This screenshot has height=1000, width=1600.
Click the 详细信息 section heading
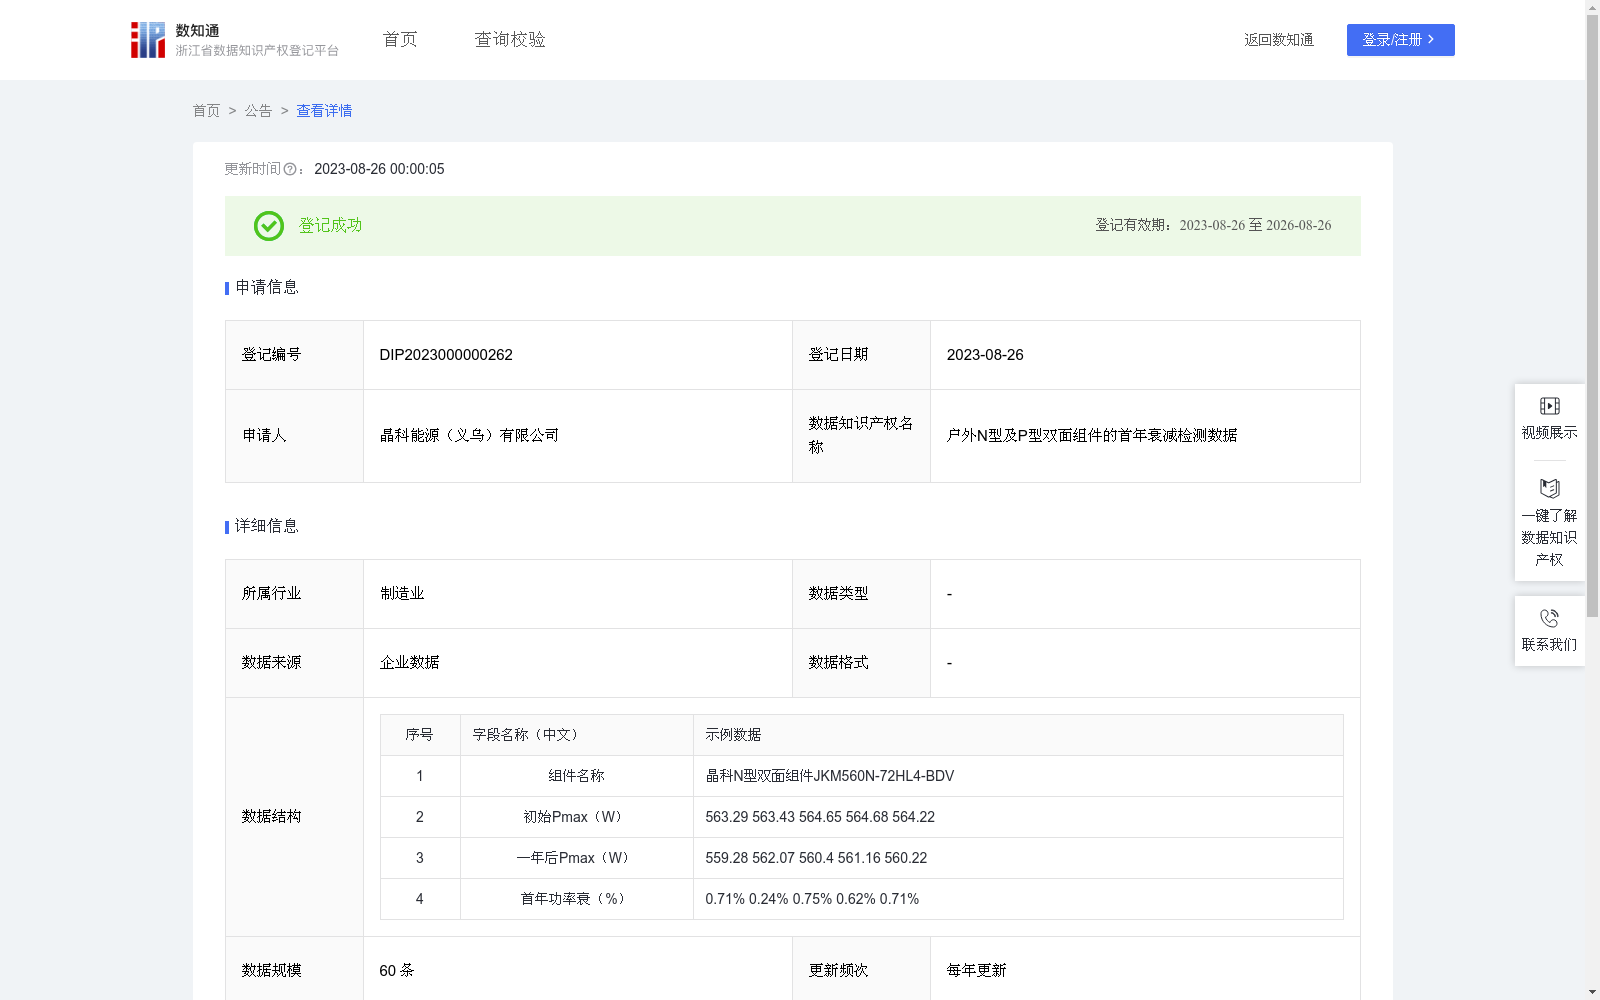(267, 526)
